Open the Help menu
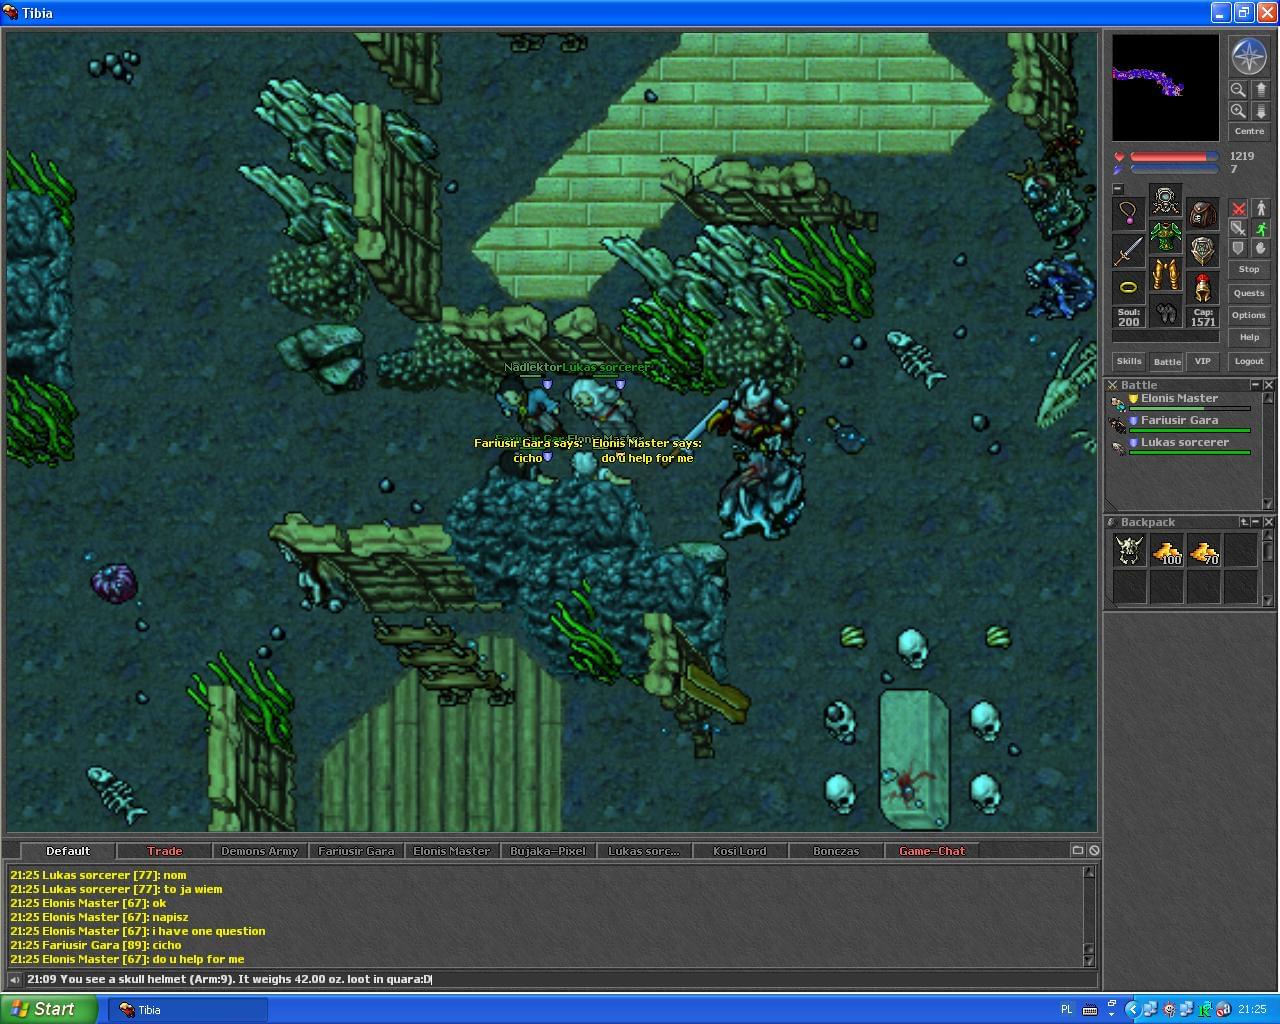1280x1024 pixels. pyautogui.click(x=1249, y=337)
